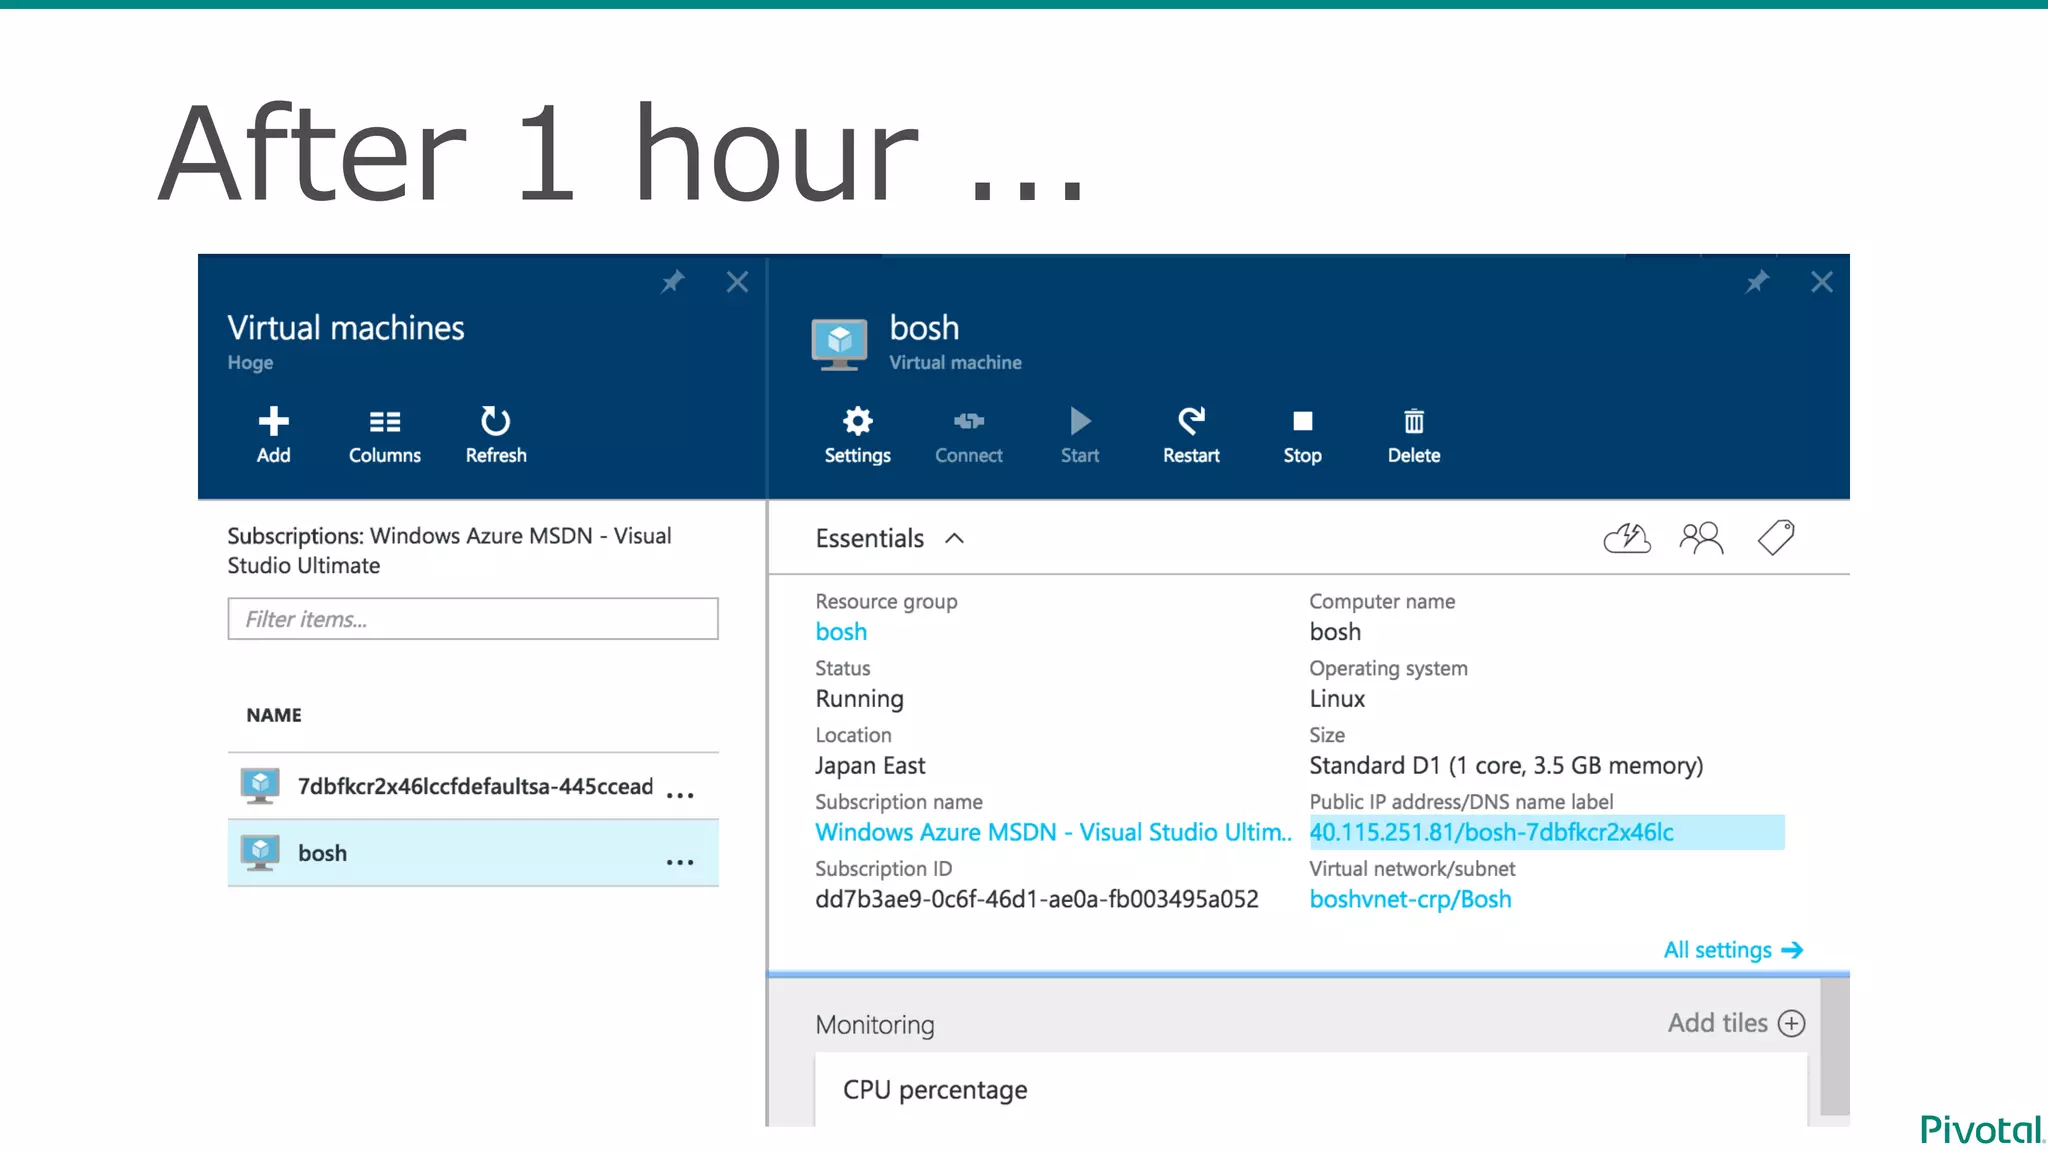Open the All settings link
The width and height of the screenshot is (2048, 1152).
(1732, 950)
